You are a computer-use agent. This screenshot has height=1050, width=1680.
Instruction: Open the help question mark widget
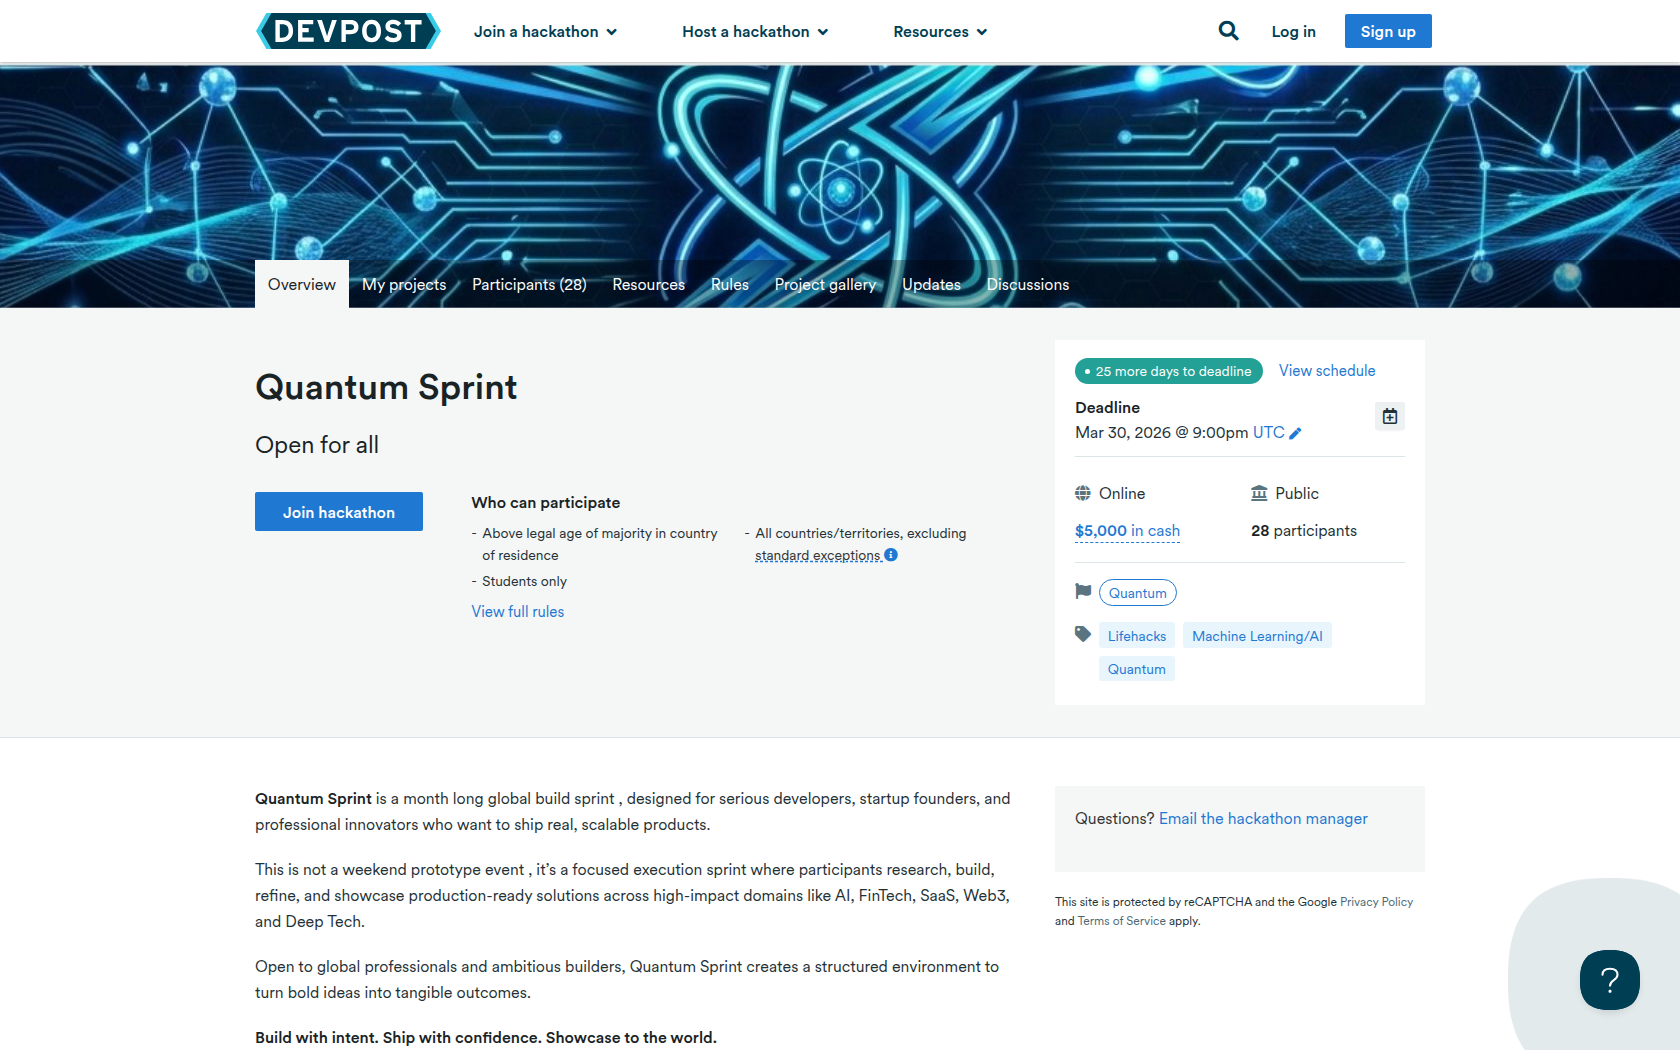[x=1609, y=980]
